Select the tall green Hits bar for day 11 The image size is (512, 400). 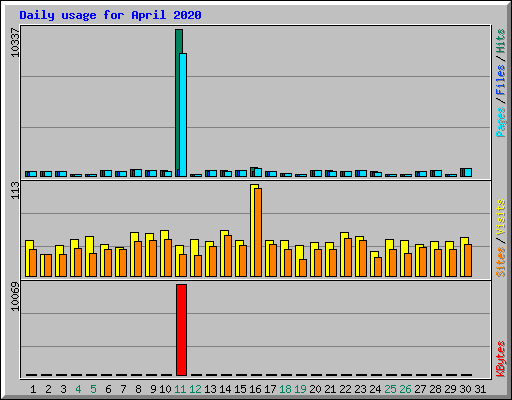coord(178,100)
